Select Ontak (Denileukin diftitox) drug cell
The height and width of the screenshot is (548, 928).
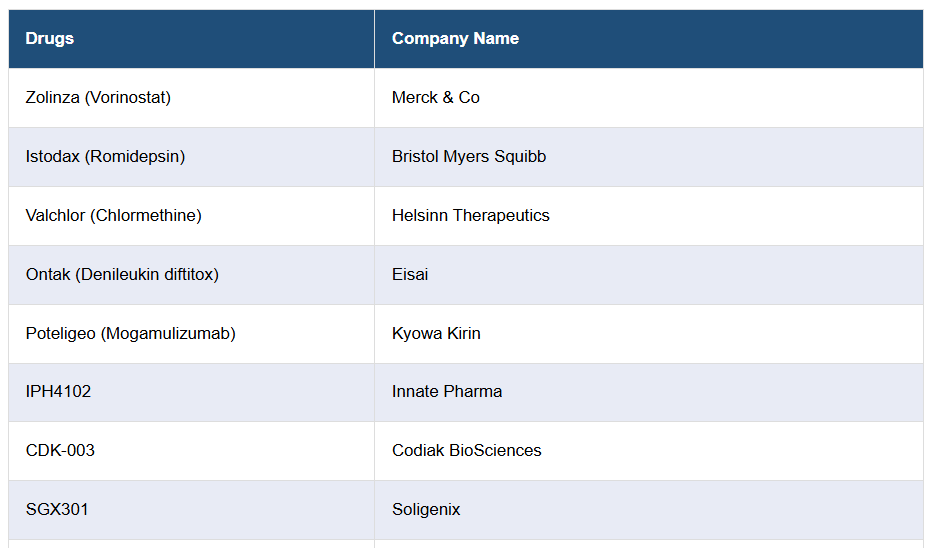pyautogui.click(x=122, y=274)
